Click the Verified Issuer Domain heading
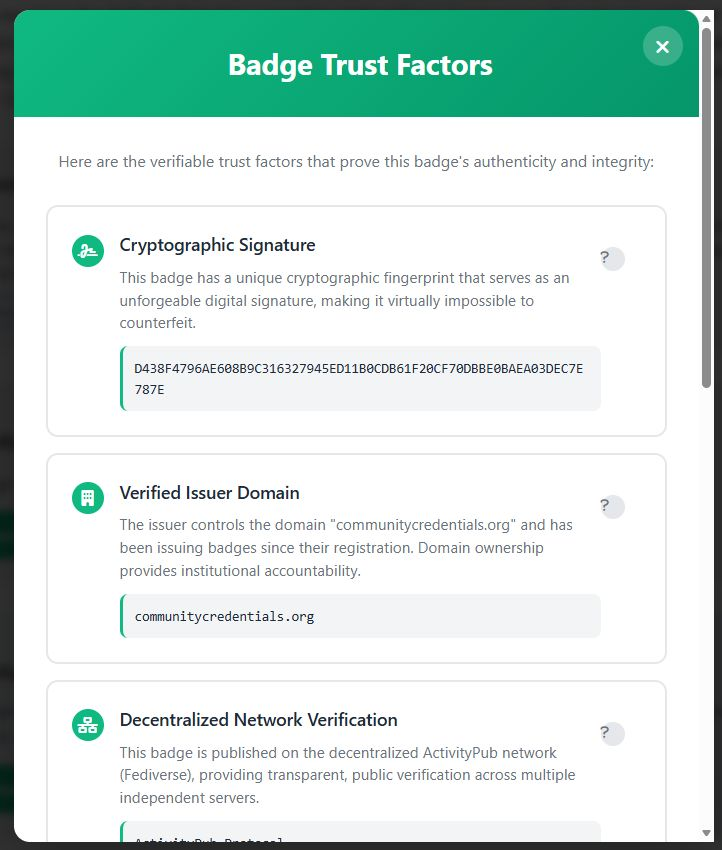 pos(209,493)
